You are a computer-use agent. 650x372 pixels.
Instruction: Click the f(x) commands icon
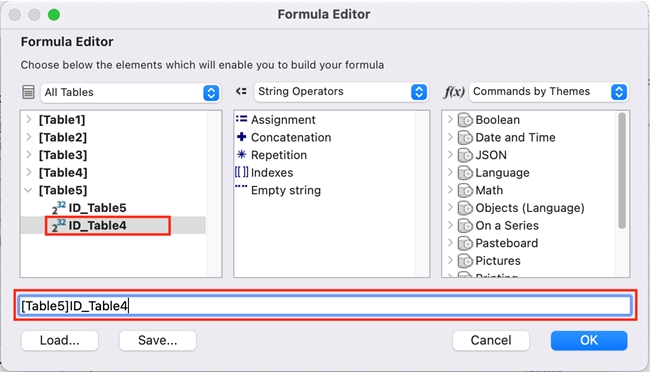[454, 92]
